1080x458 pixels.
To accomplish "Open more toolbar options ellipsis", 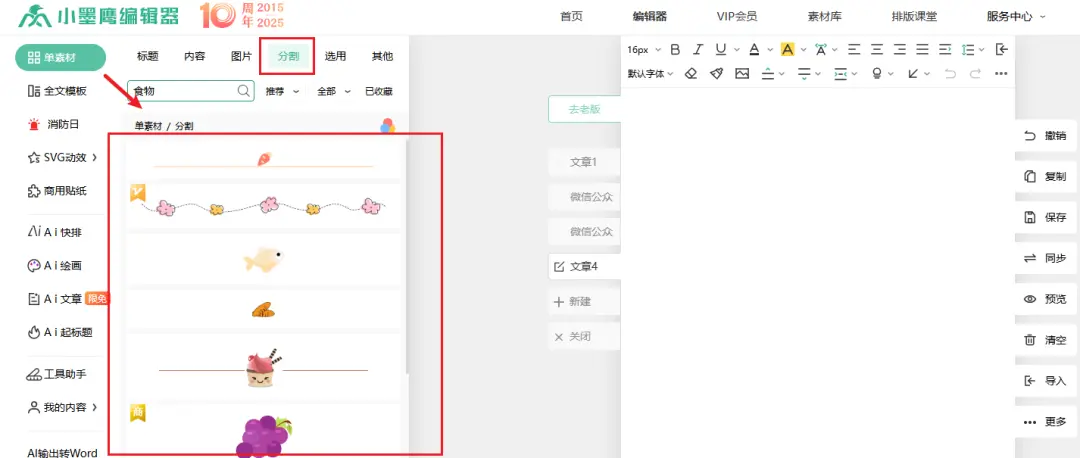I will click(1001, 74).
